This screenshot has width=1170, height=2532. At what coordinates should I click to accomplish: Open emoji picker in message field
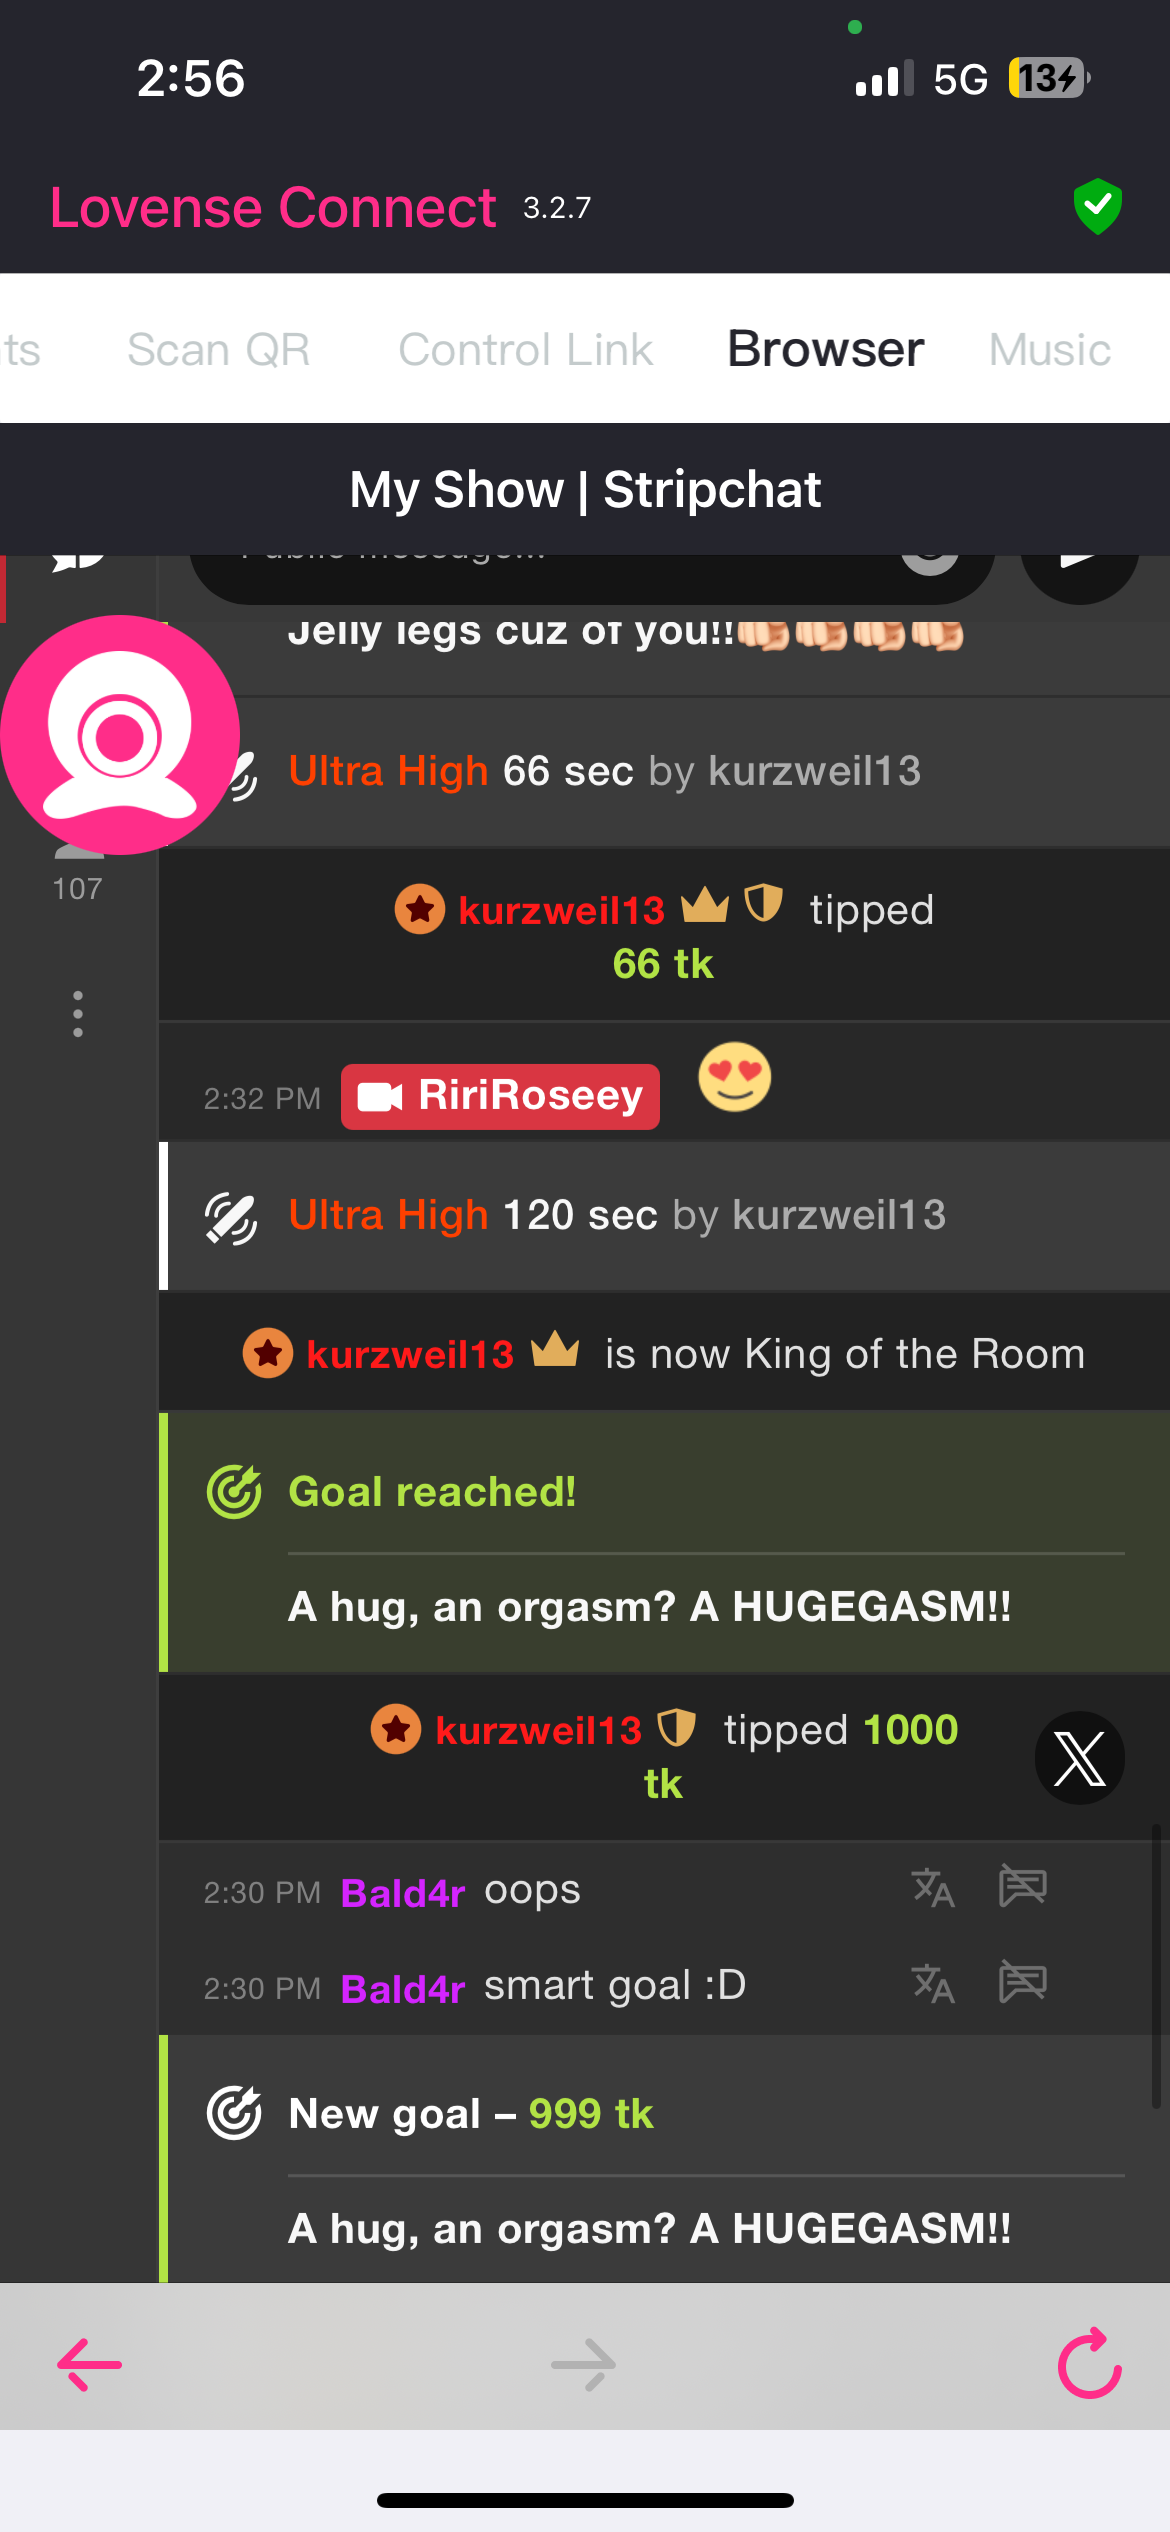coord(930,562)
